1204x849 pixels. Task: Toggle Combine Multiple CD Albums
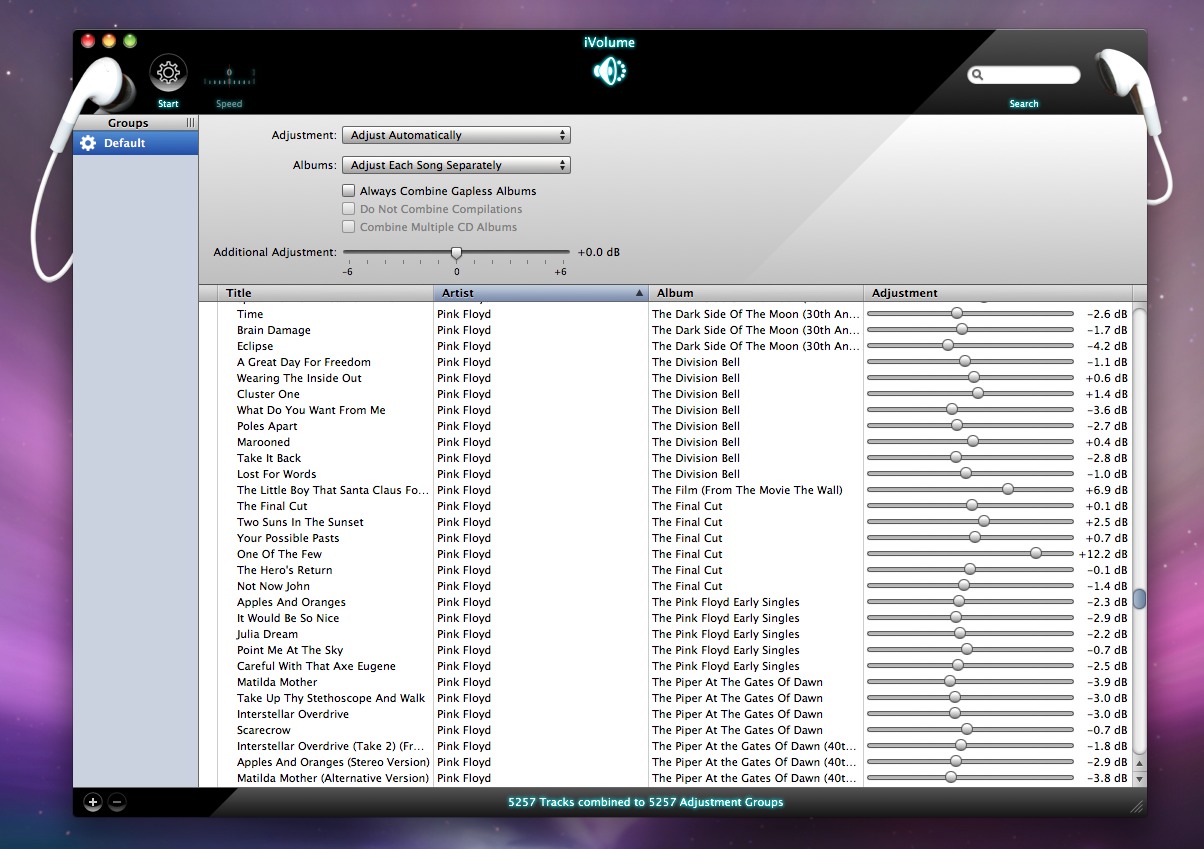click(348, 226)
